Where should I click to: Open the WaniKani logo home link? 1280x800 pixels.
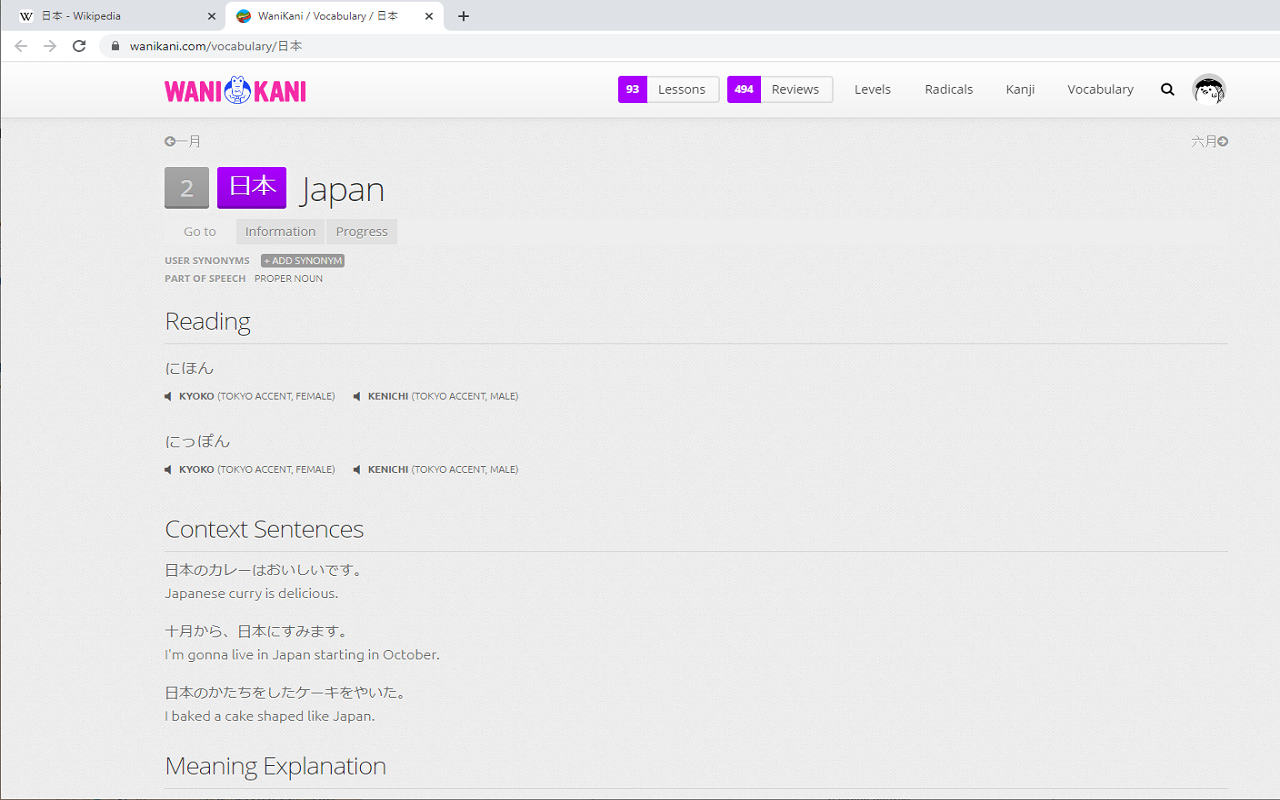tap(235, 90)
